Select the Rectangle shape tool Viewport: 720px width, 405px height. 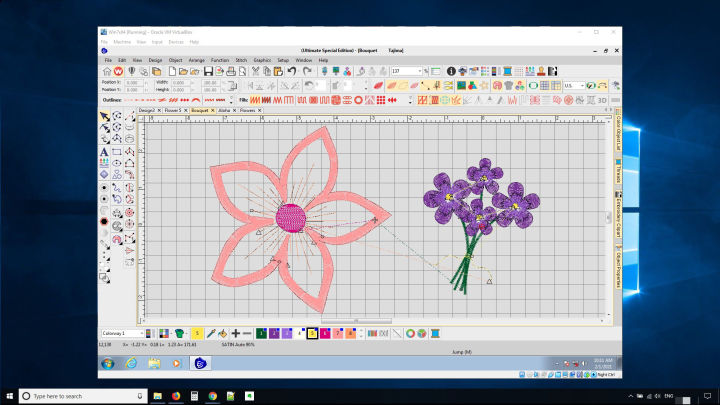[x=117, y=152]
